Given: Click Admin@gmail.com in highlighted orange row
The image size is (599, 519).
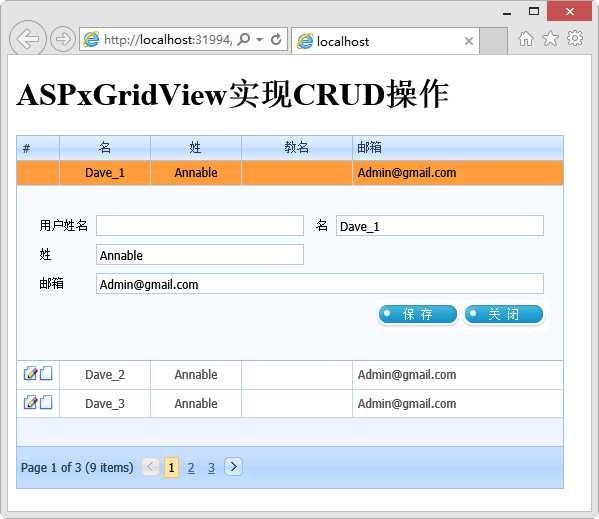Looking at the screenshot, I should pos(407,173).
